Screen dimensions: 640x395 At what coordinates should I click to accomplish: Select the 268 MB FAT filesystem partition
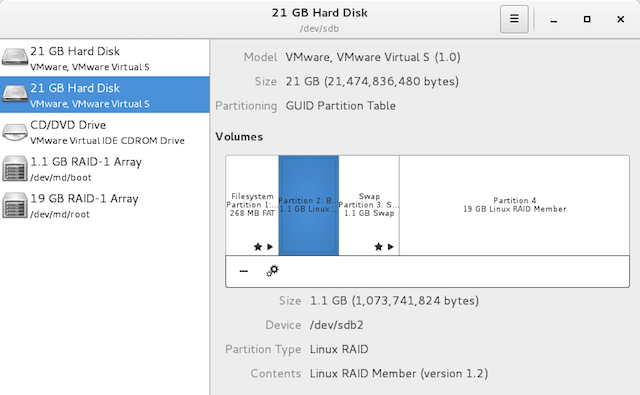coord(252,205)
